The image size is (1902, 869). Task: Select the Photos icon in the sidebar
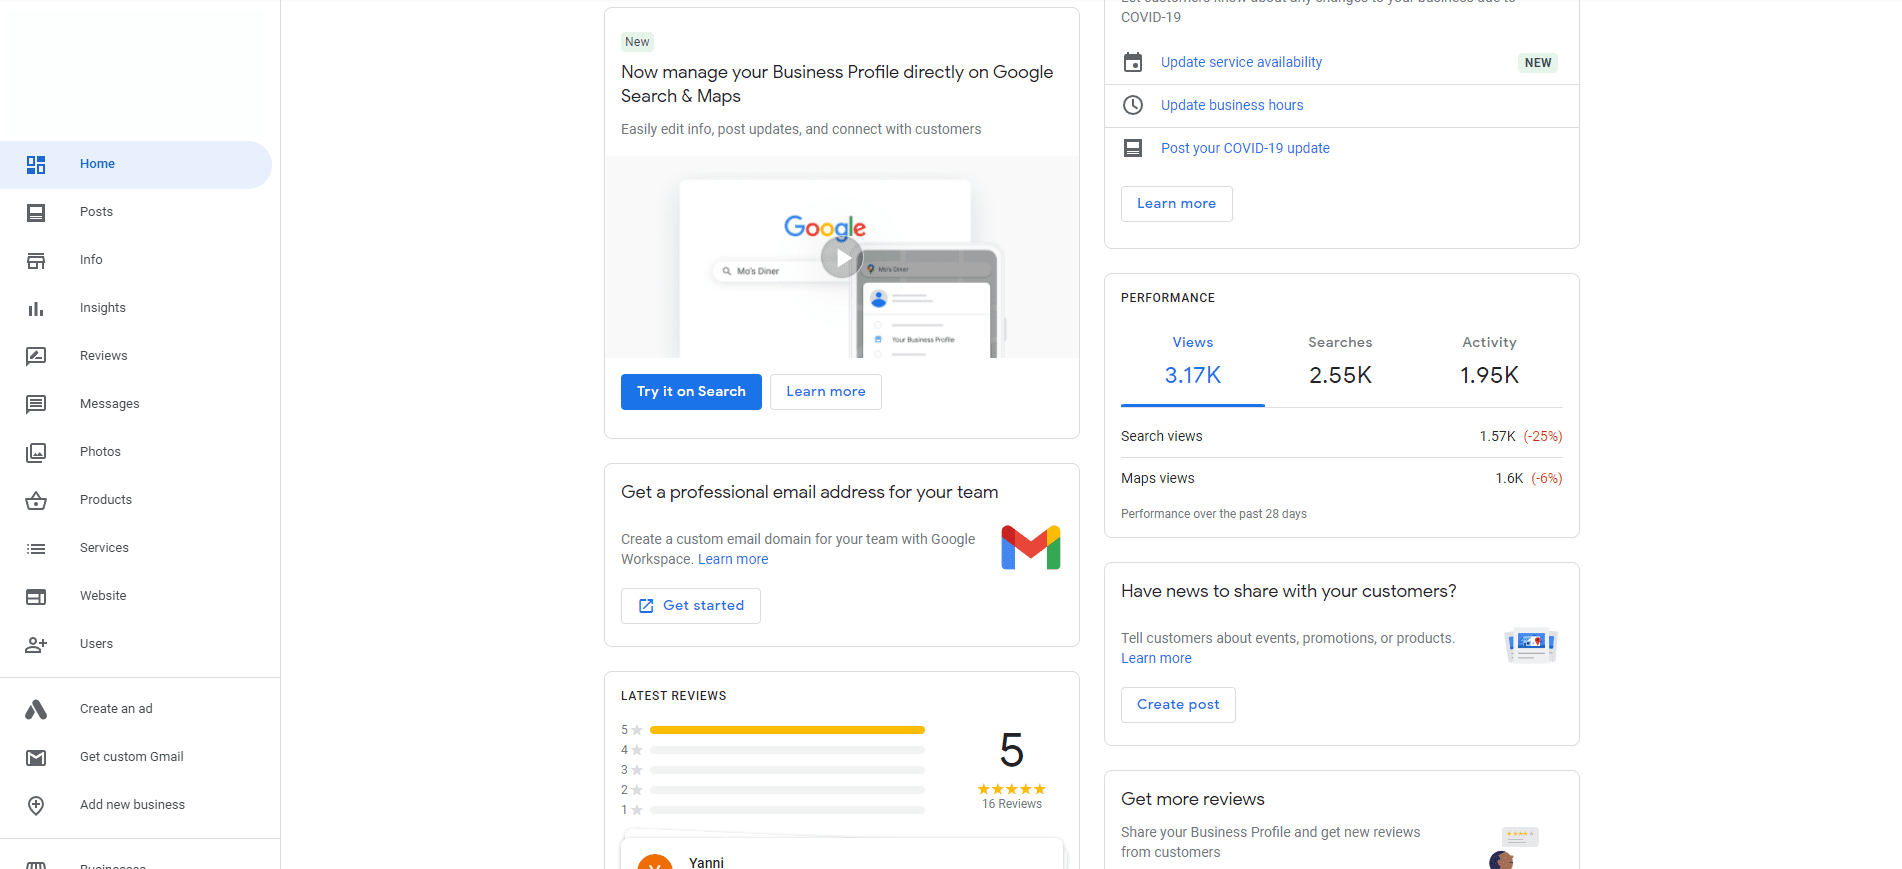[x=36, y=452]
